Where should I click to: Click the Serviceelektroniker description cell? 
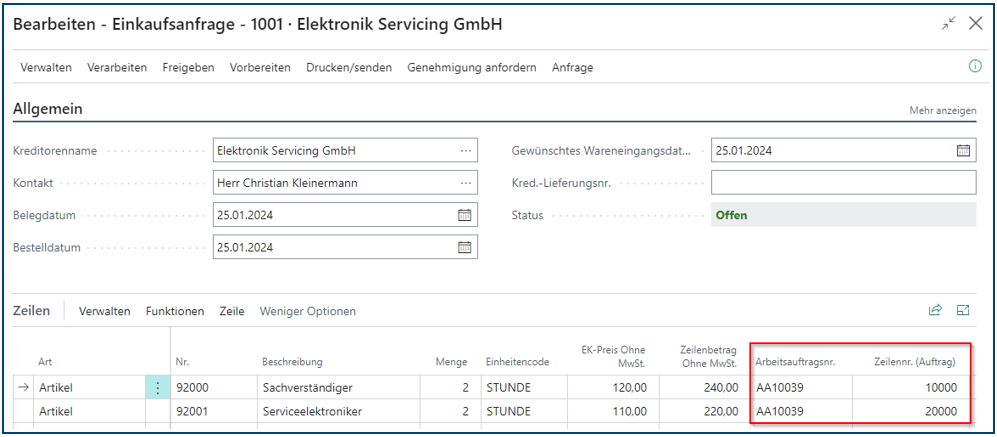click(339, 412)
